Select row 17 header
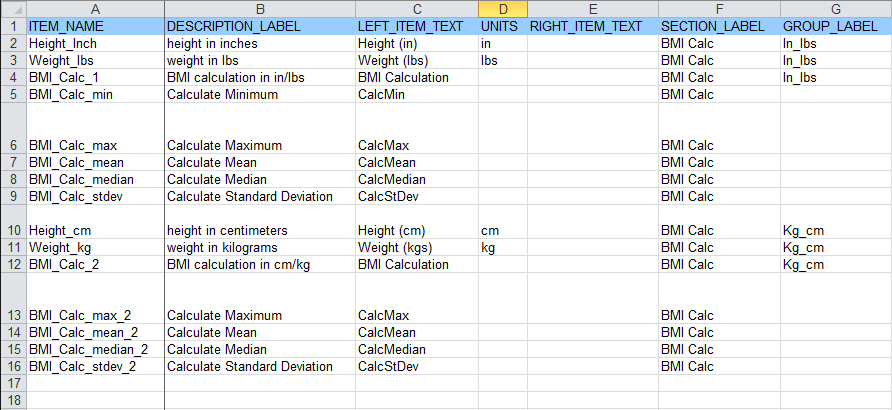 pos(12,383)
